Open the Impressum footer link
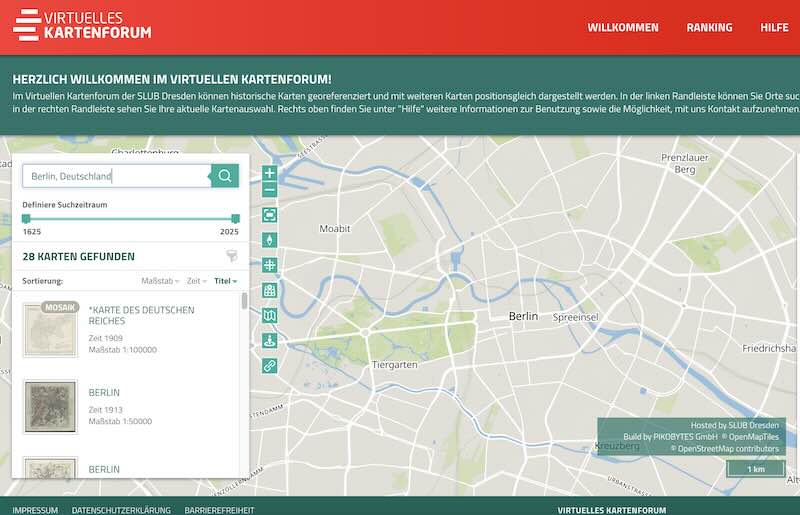The image size is (800, 515). coord(35,510)
